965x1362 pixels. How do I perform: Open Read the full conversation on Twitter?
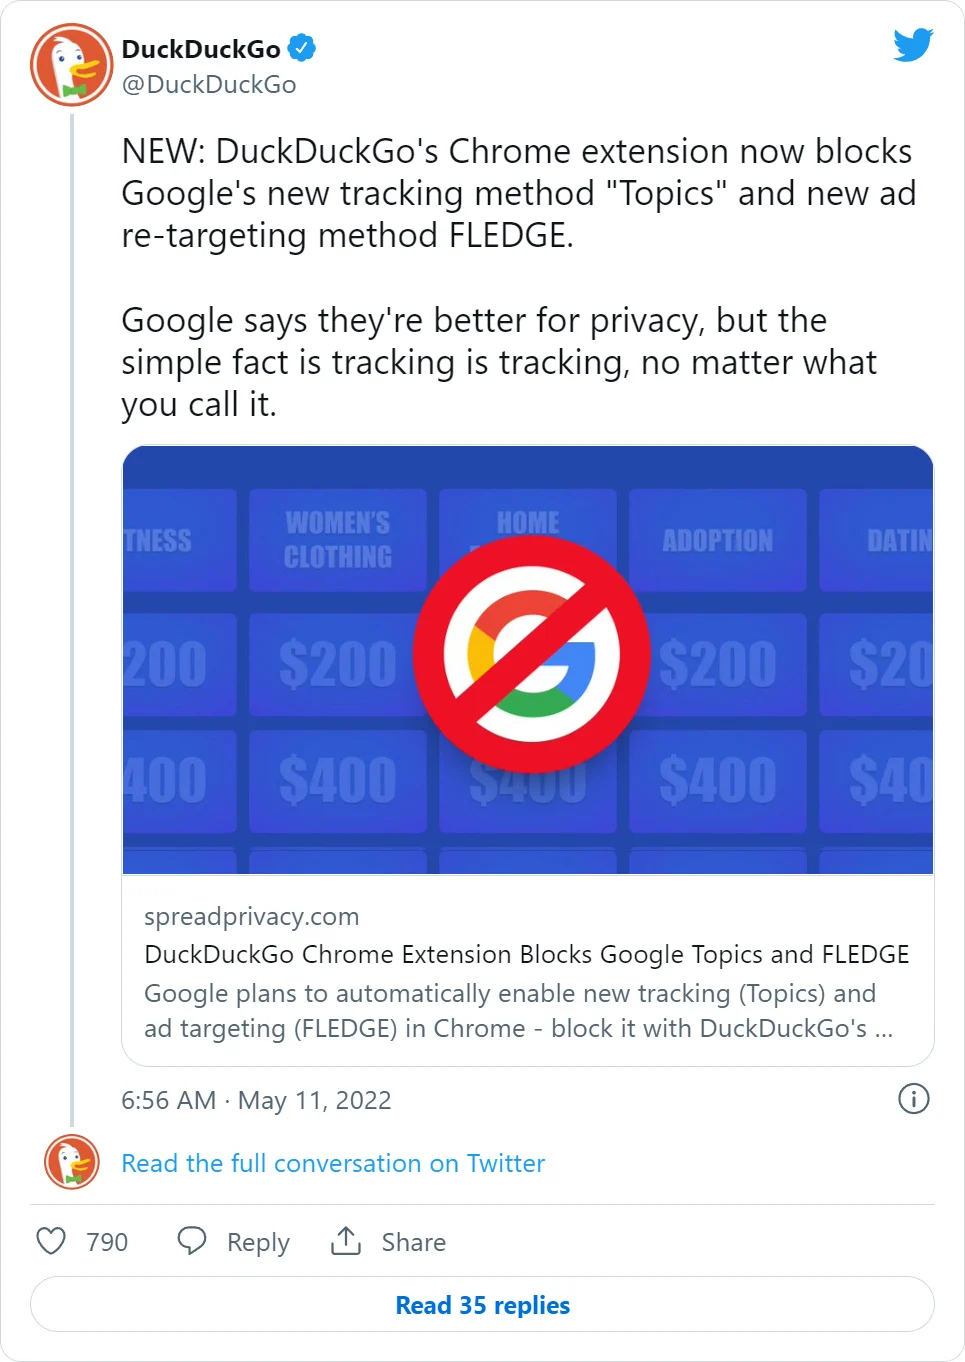coord(333,1163)
